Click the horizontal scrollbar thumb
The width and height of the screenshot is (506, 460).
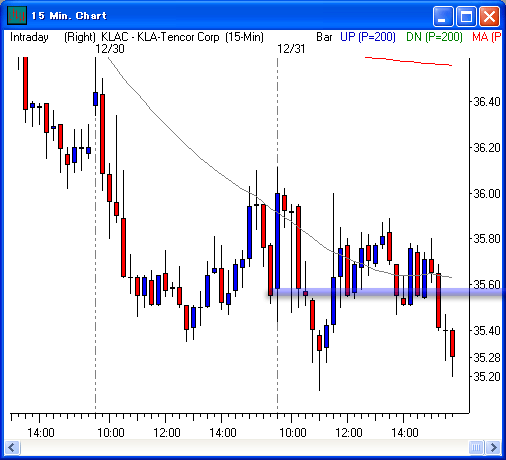[476, 447]
